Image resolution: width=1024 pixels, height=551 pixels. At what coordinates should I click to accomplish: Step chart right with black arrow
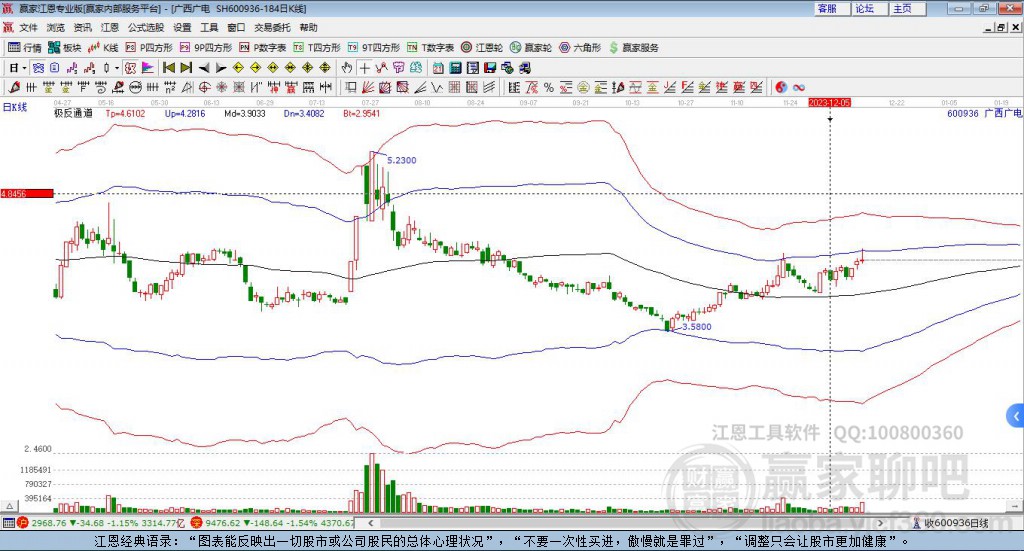[221, 68]
